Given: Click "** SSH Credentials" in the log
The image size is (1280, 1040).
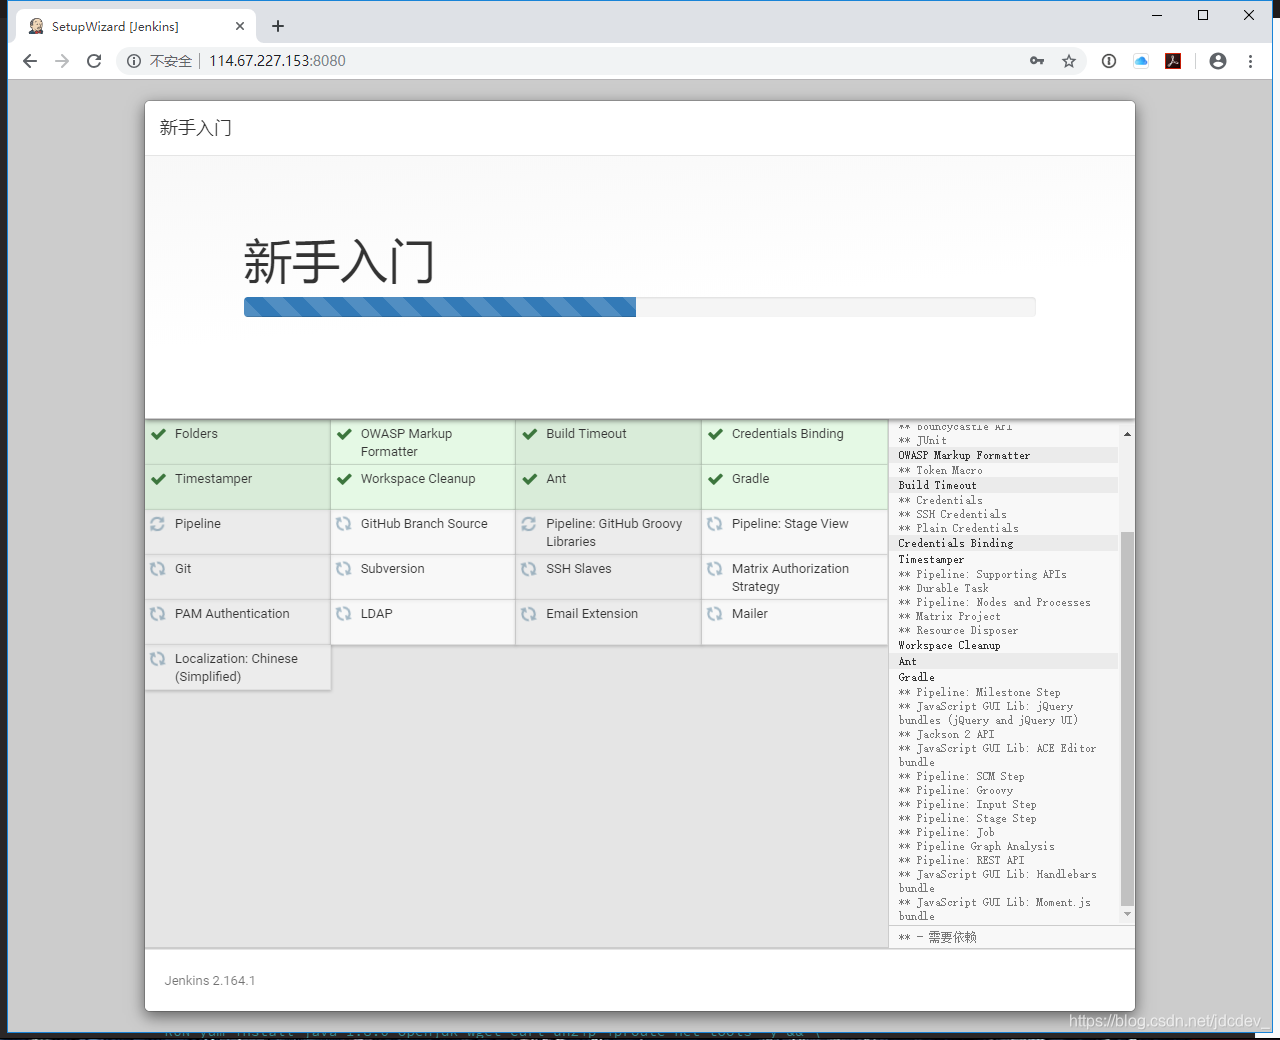Looking at the screenshot, I should 952,514.
